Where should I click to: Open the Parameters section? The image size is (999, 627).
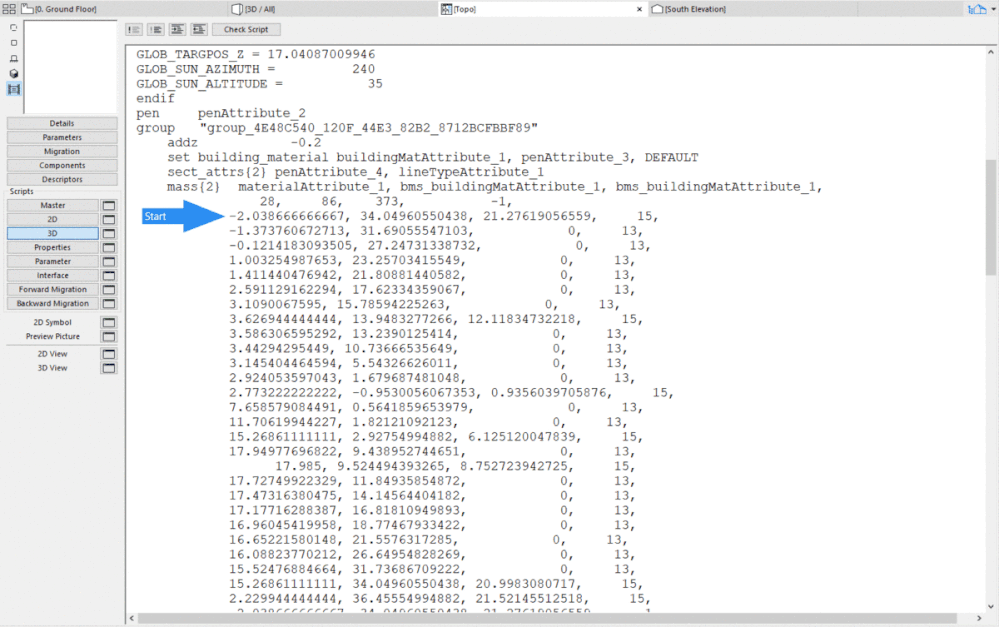pyautogui.click(x=62, y=137)
